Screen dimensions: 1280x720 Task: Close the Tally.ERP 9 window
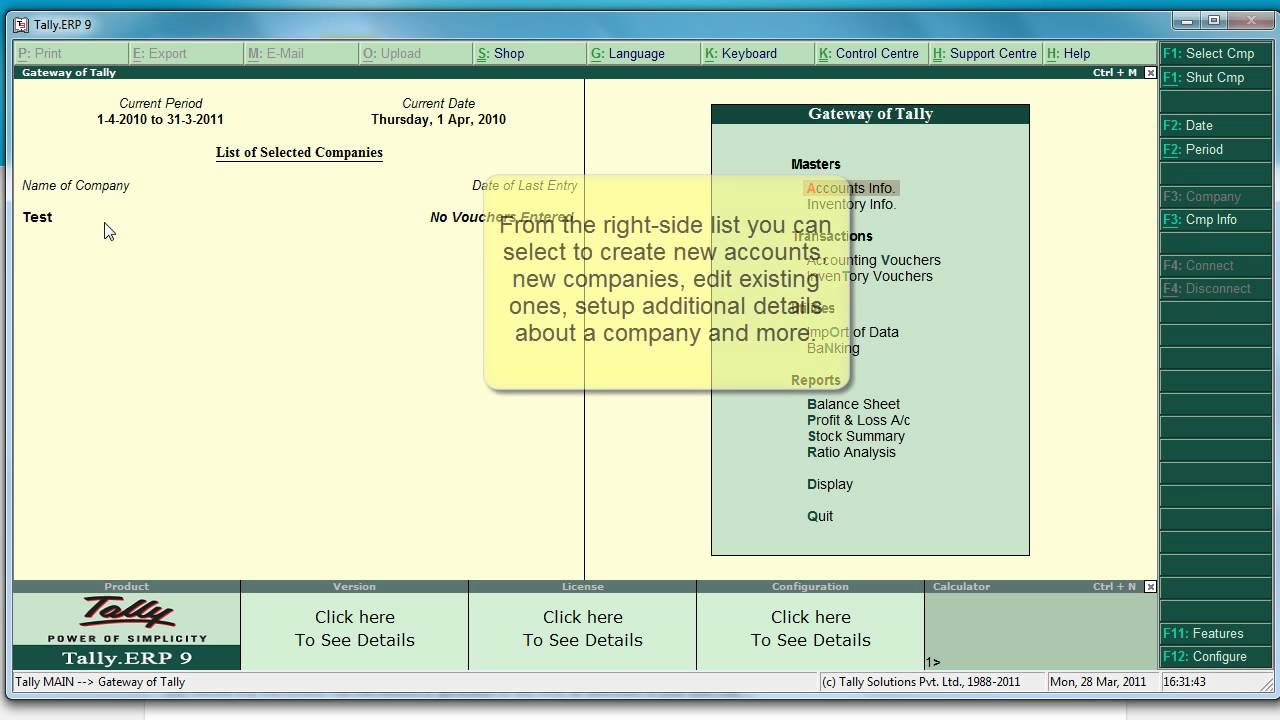coord(1249,21)
